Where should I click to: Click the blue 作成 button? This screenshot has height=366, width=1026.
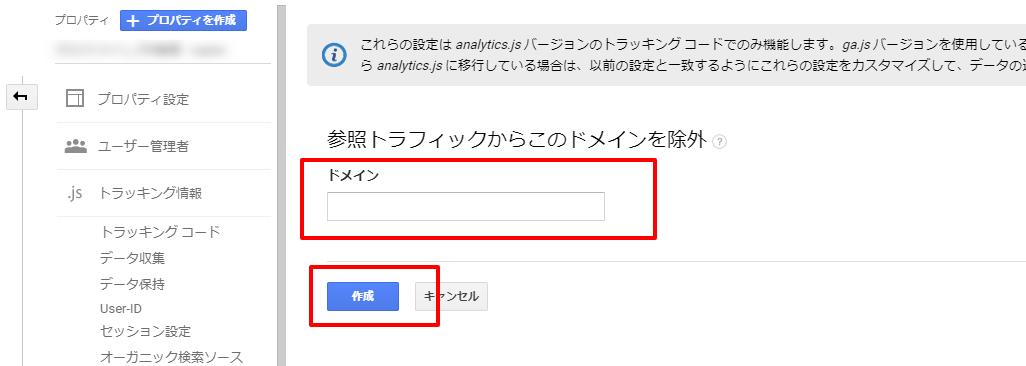(363, 296)
